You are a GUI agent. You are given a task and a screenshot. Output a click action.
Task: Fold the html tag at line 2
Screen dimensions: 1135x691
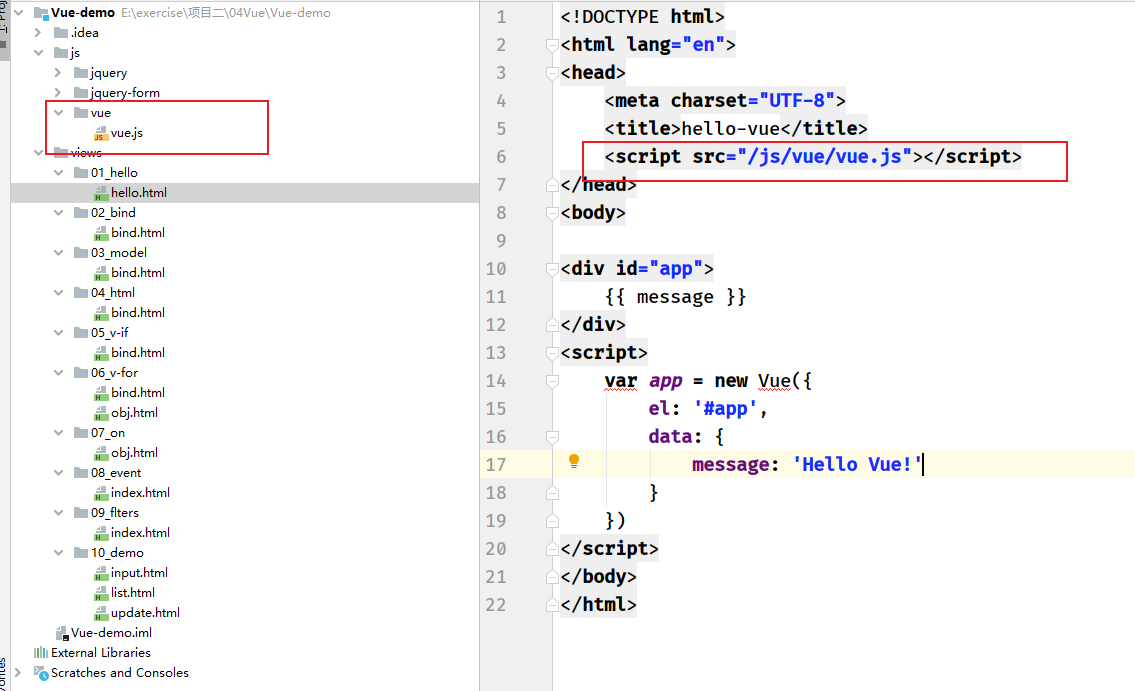click(552, 45)
